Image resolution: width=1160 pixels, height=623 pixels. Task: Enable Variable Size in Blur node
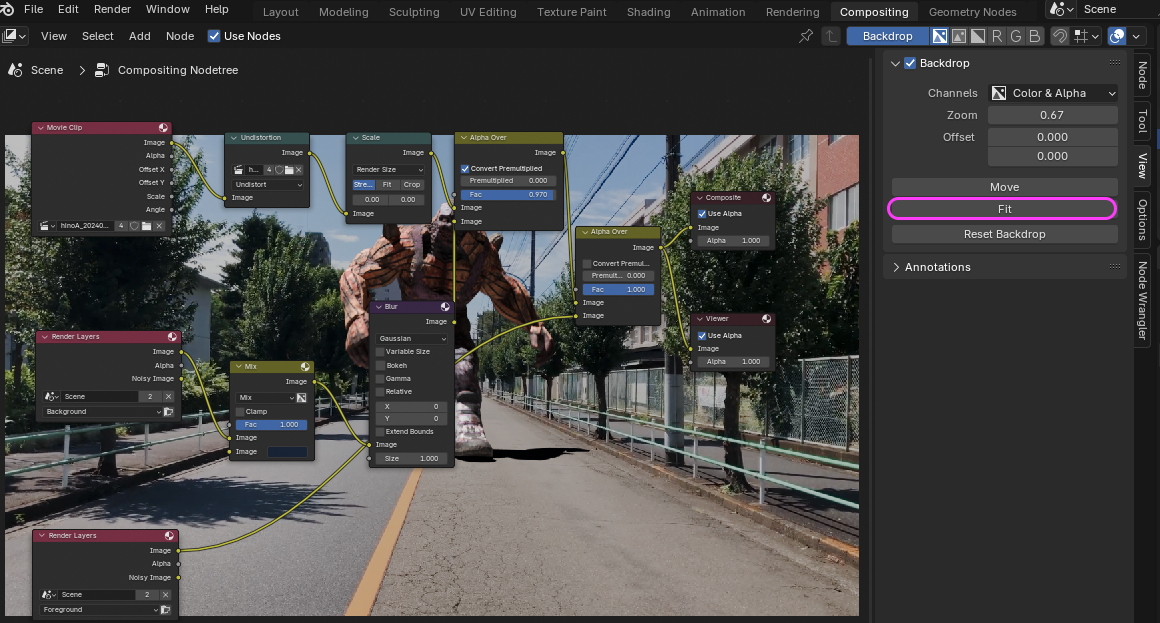pos(380,352)
